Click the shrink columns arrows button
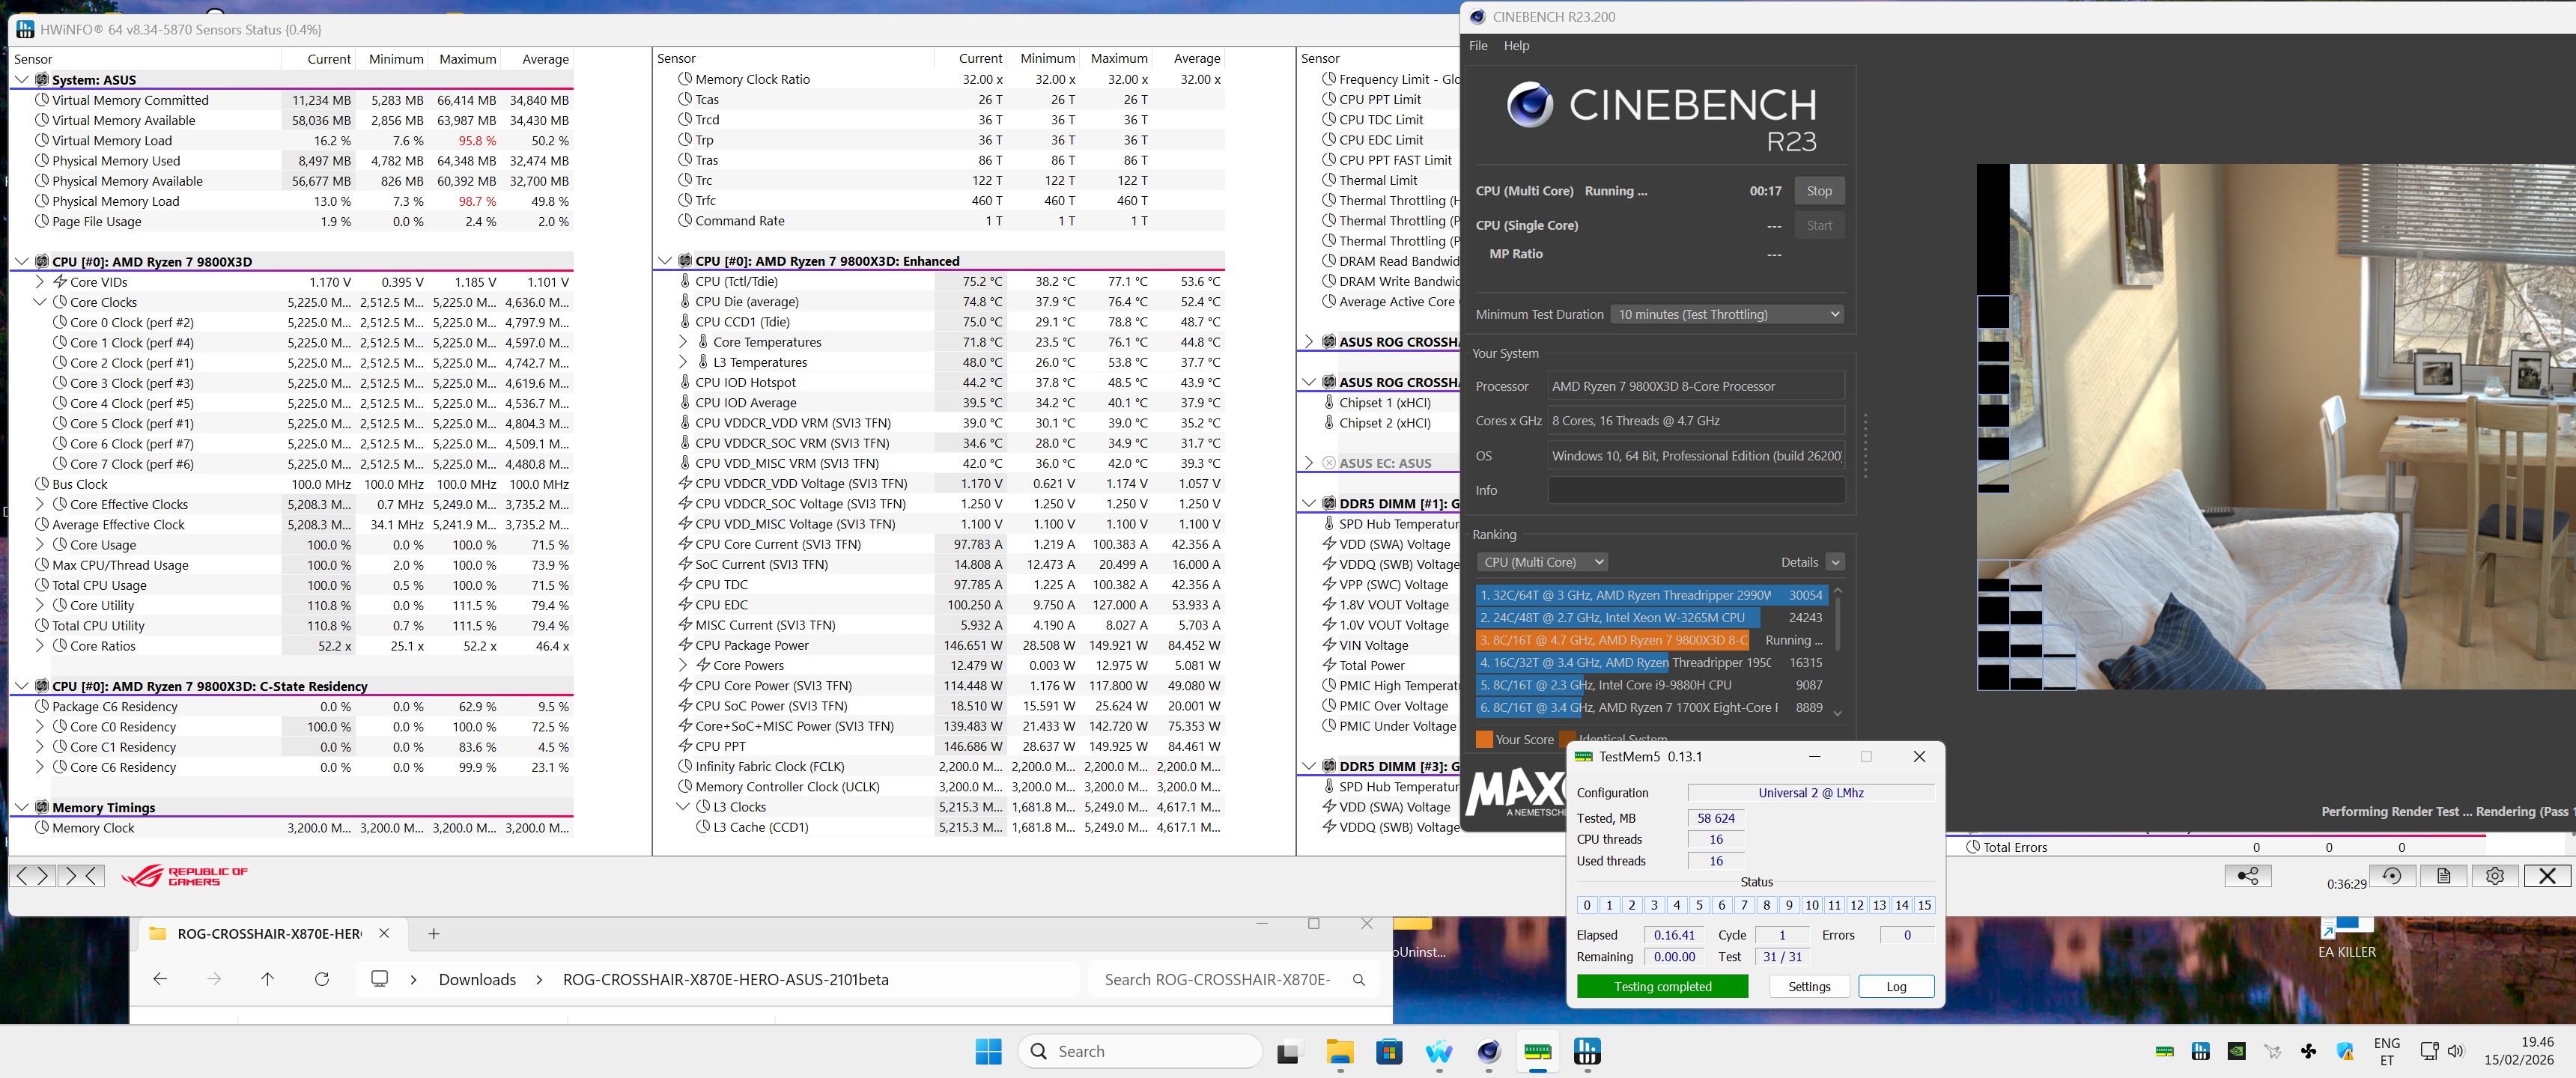 click(81, 876)
